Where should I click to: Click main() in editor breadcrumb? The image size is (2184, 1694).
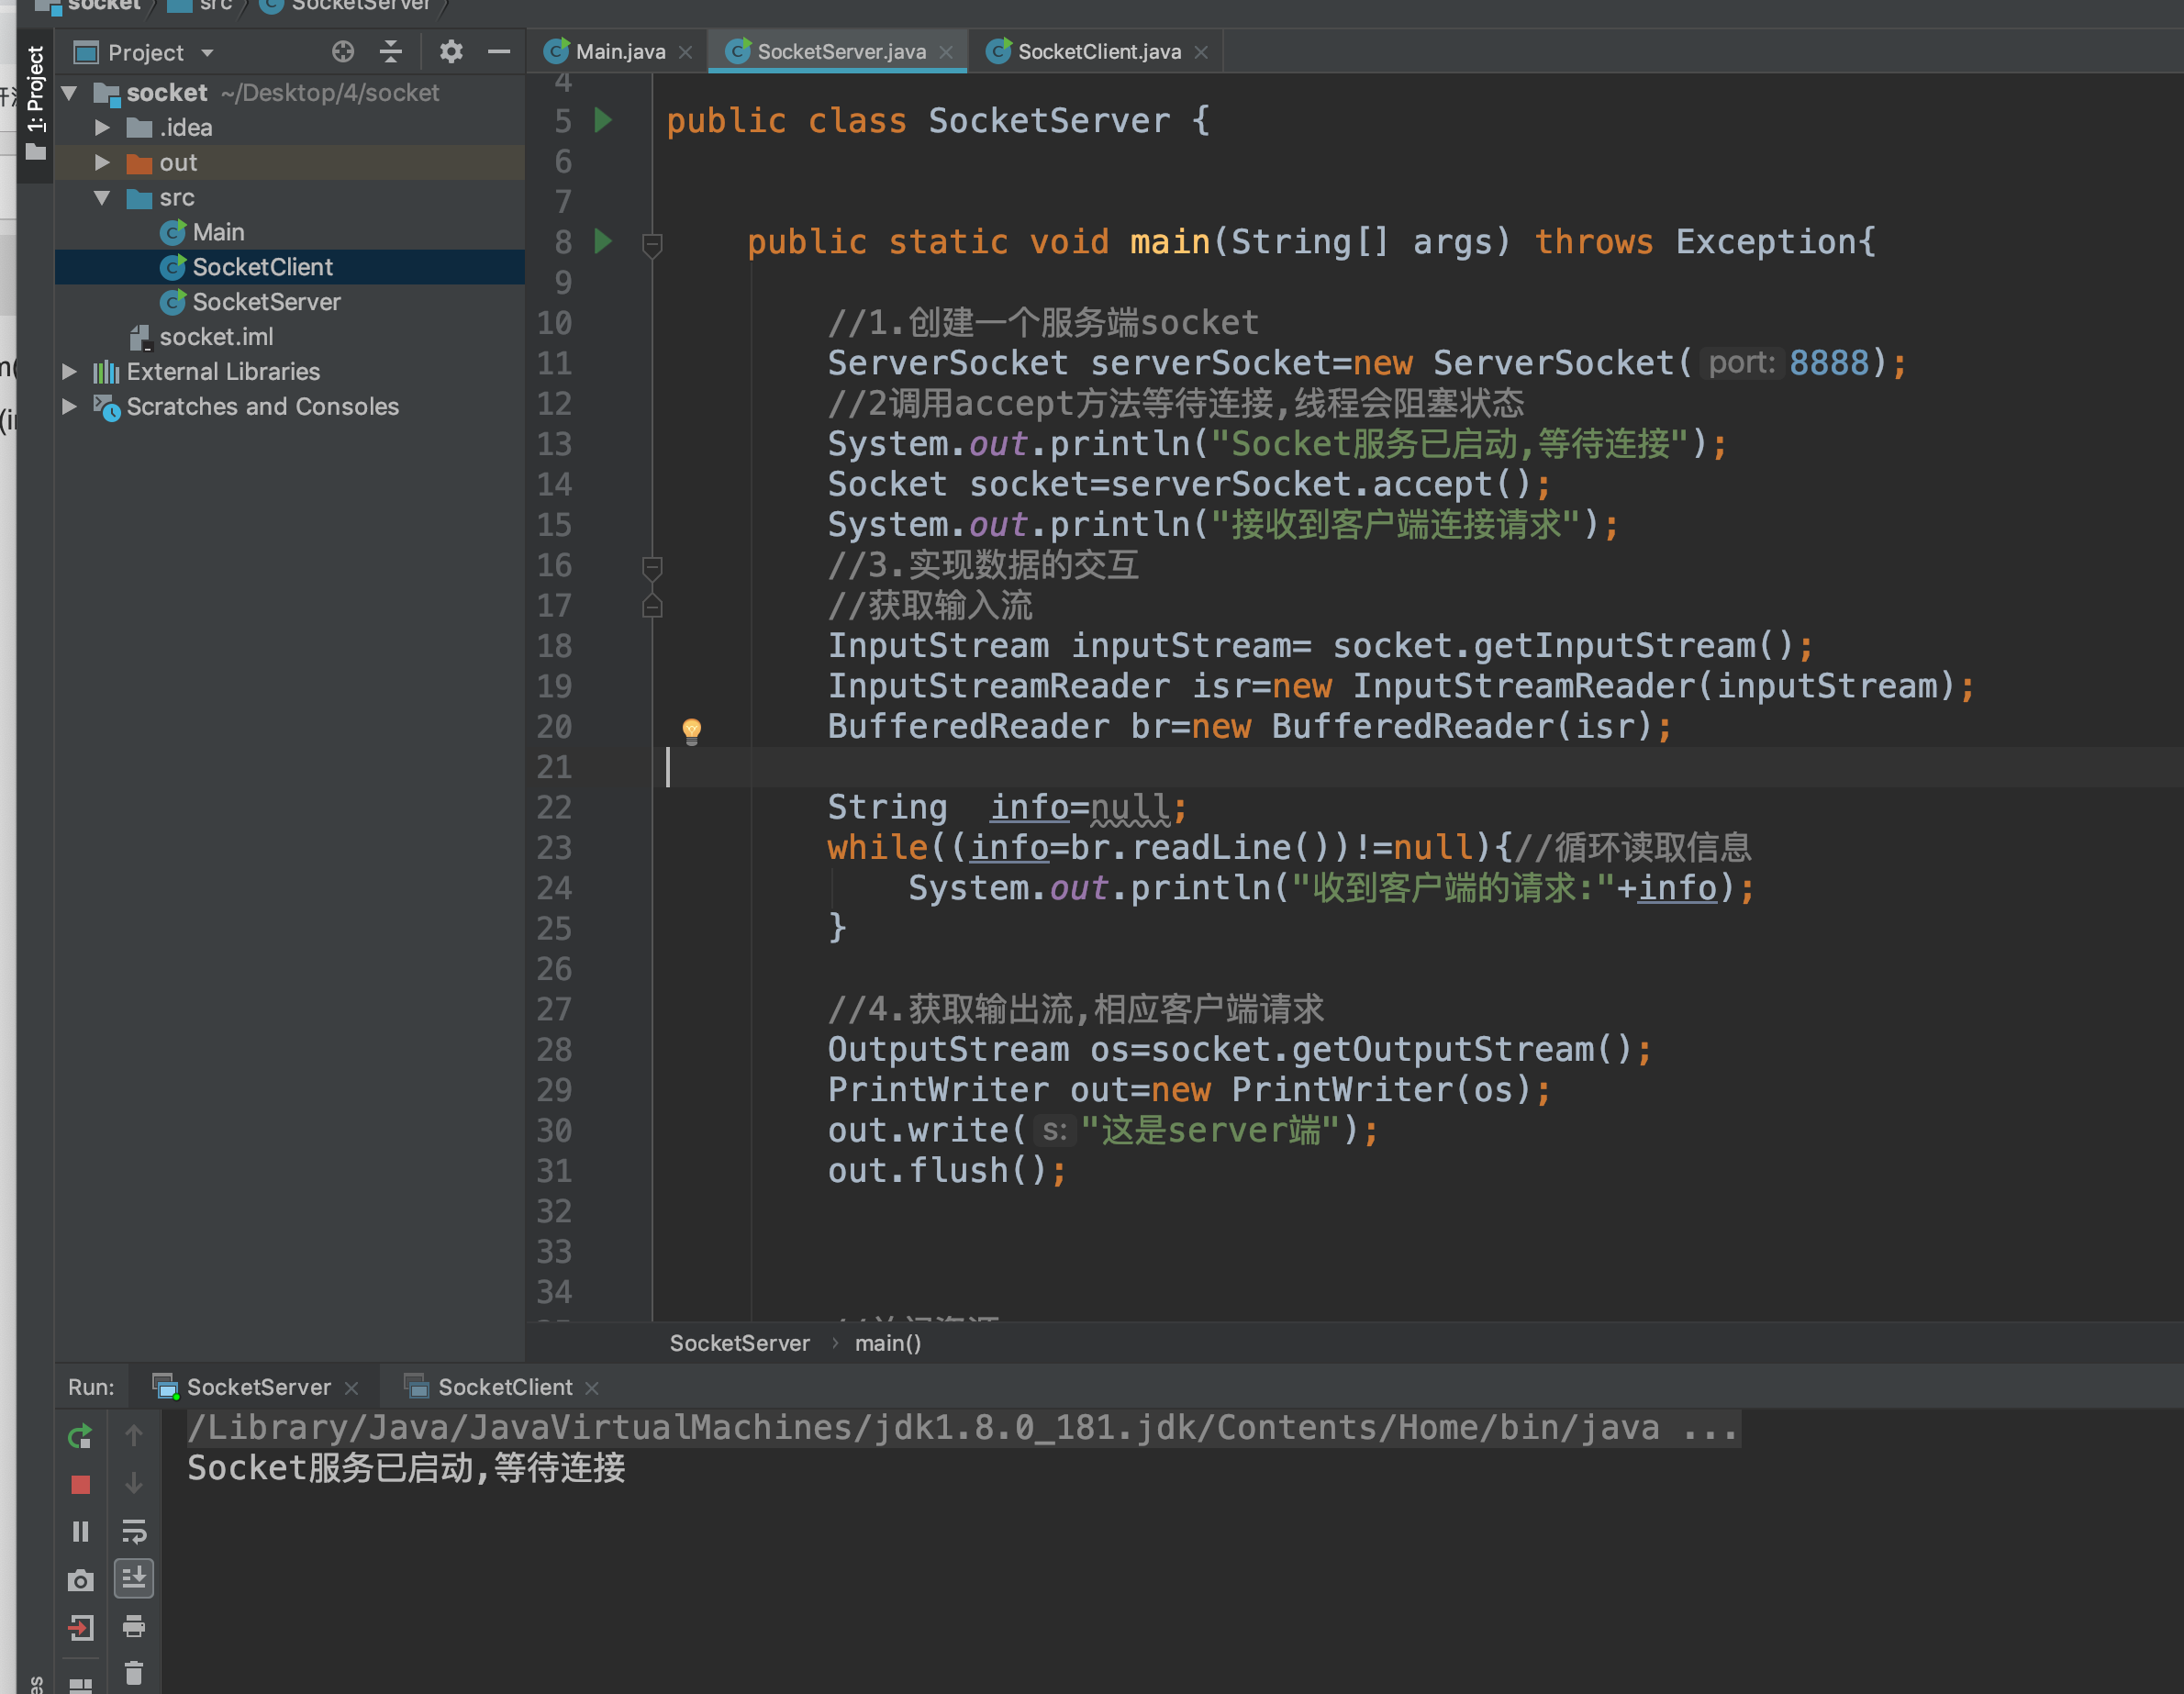(x=887, y=1343)
